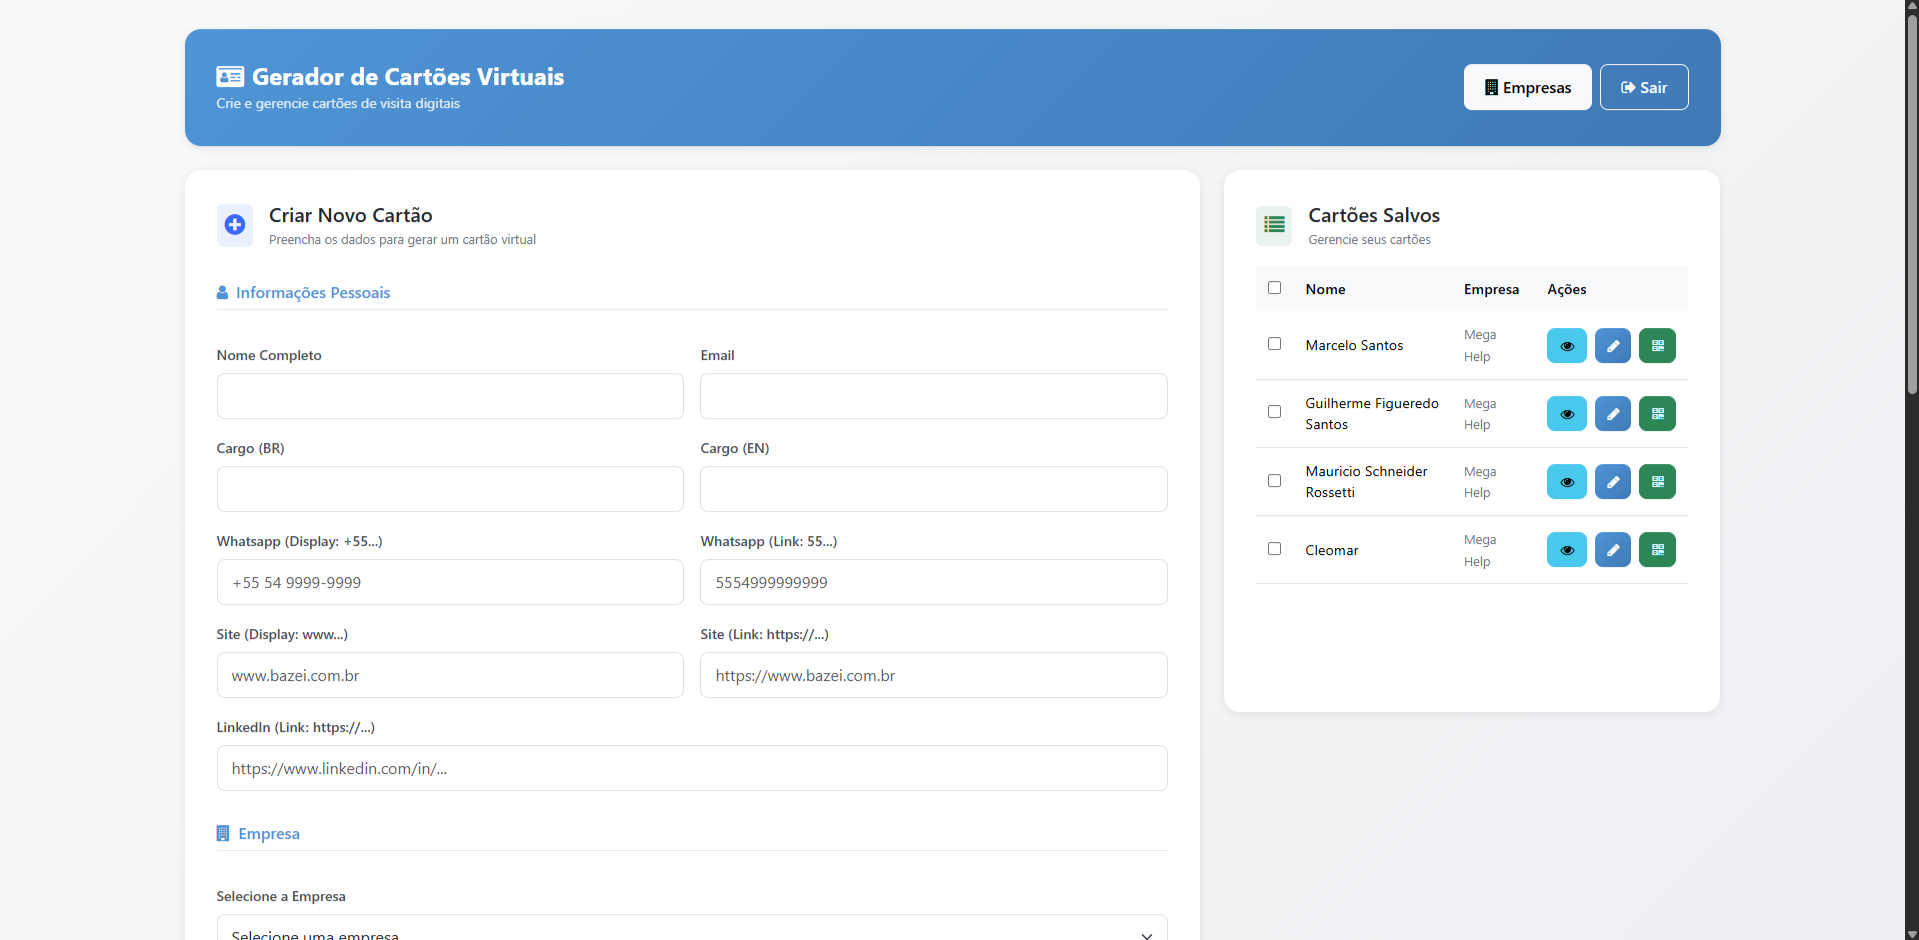
Task: Edit Mauricio Schneider Rossetti card
Action: (x=1612, y=482)
